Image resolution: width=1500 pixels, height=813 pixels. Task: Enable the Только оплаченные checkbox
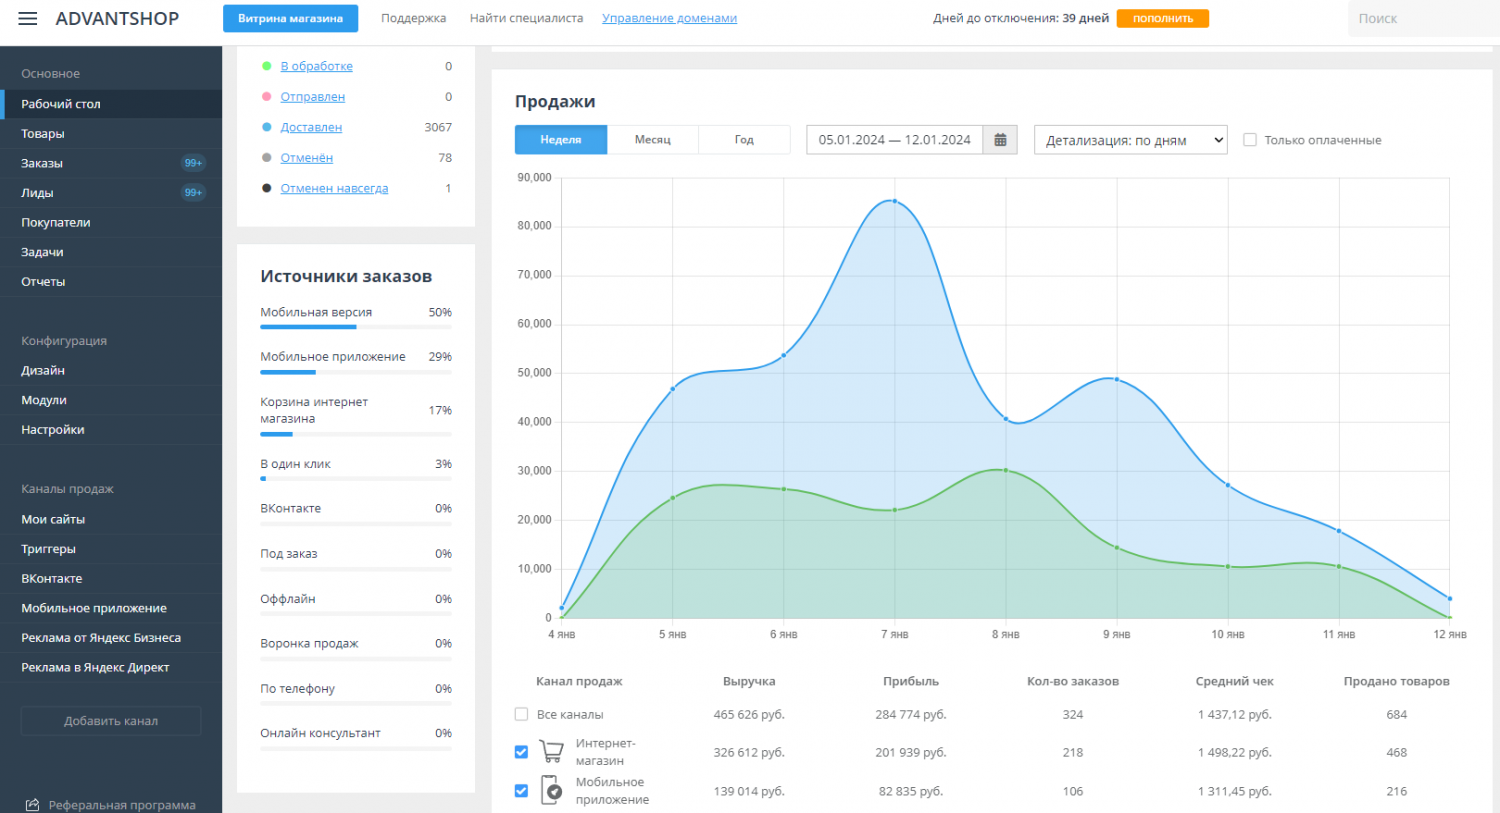(x=1249, y=140)
